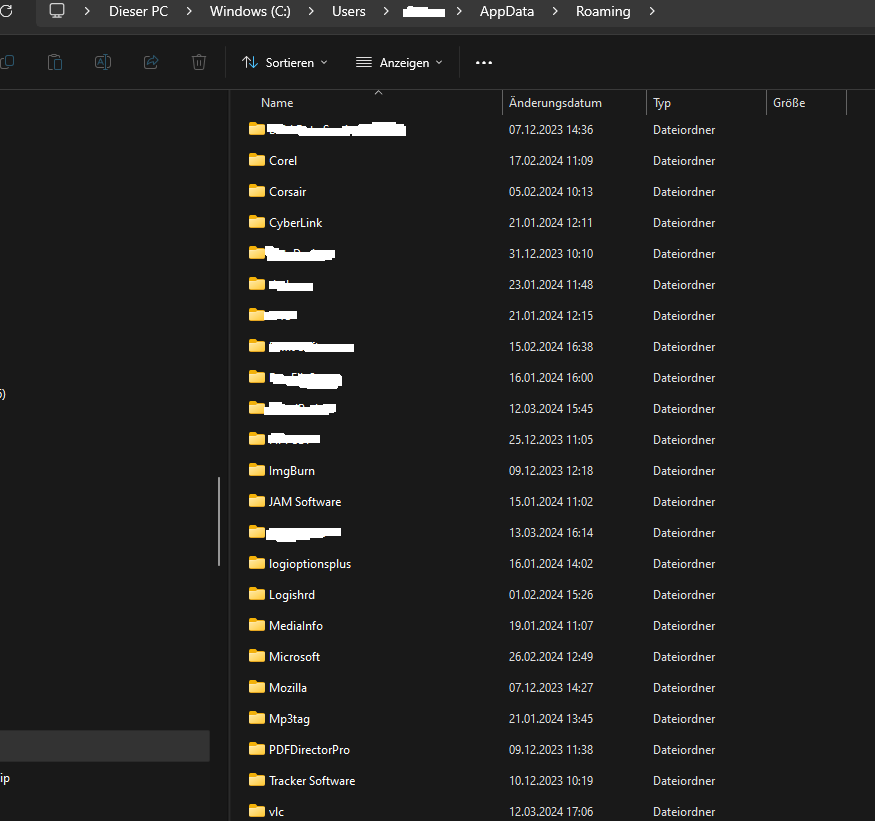Click the logioptionsplus folder icon
This screenshot has height=821, width=875.
(257, 563)
